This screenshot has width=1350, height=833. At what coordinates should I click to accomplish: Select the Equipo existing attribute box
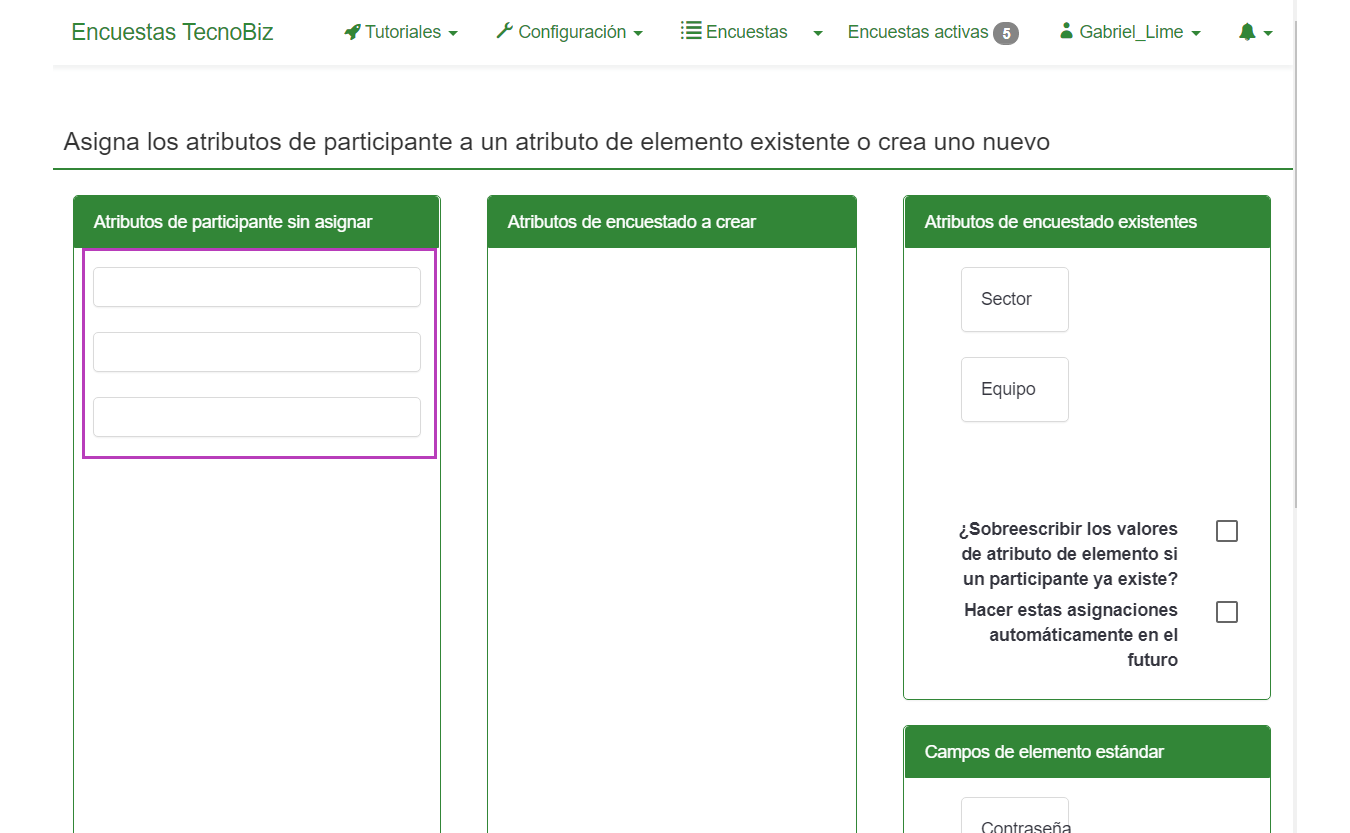pyautogui.click(x=1014, y=389)
